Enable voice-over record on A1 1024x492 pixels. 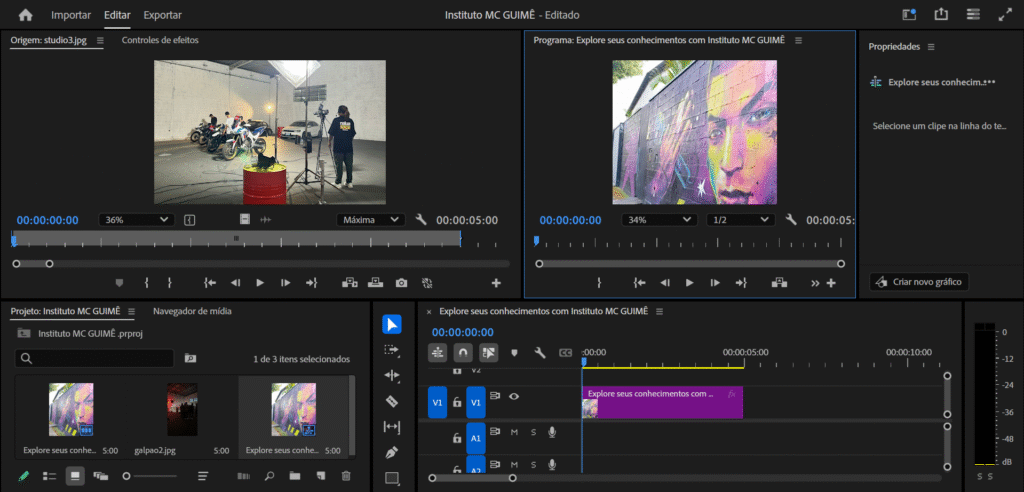coord(552,432)
